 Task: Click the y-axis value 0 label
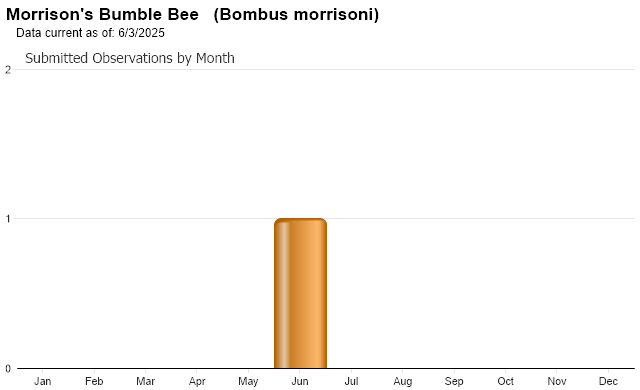(8, 369)
